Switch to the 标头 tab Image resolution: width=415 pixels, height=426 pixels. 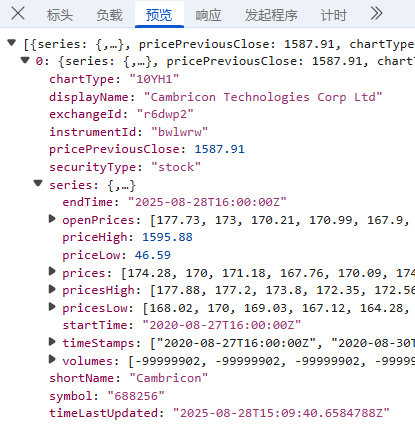[x=60, y=15]
